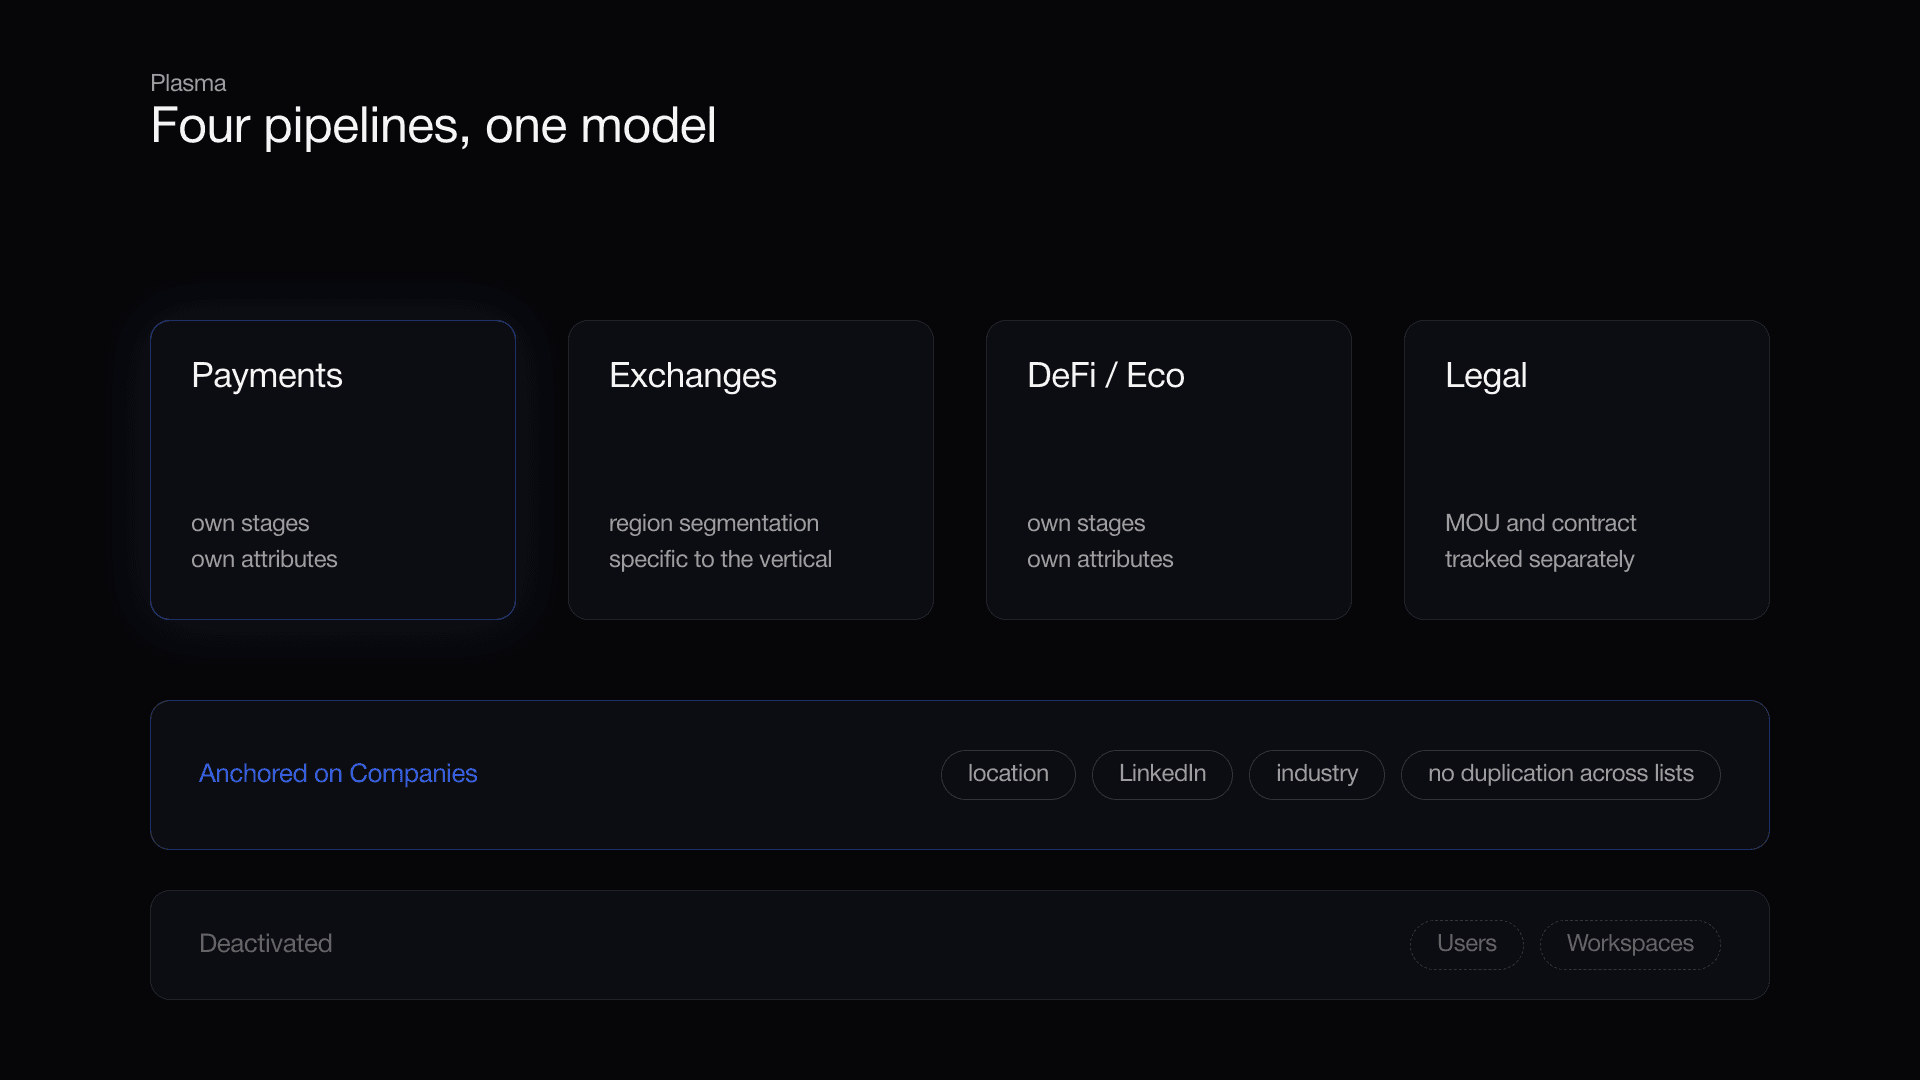Screen dimensions: 1920x1080
Task: Click region segmentation text in Exchanges card
Action: coord(714,524)
